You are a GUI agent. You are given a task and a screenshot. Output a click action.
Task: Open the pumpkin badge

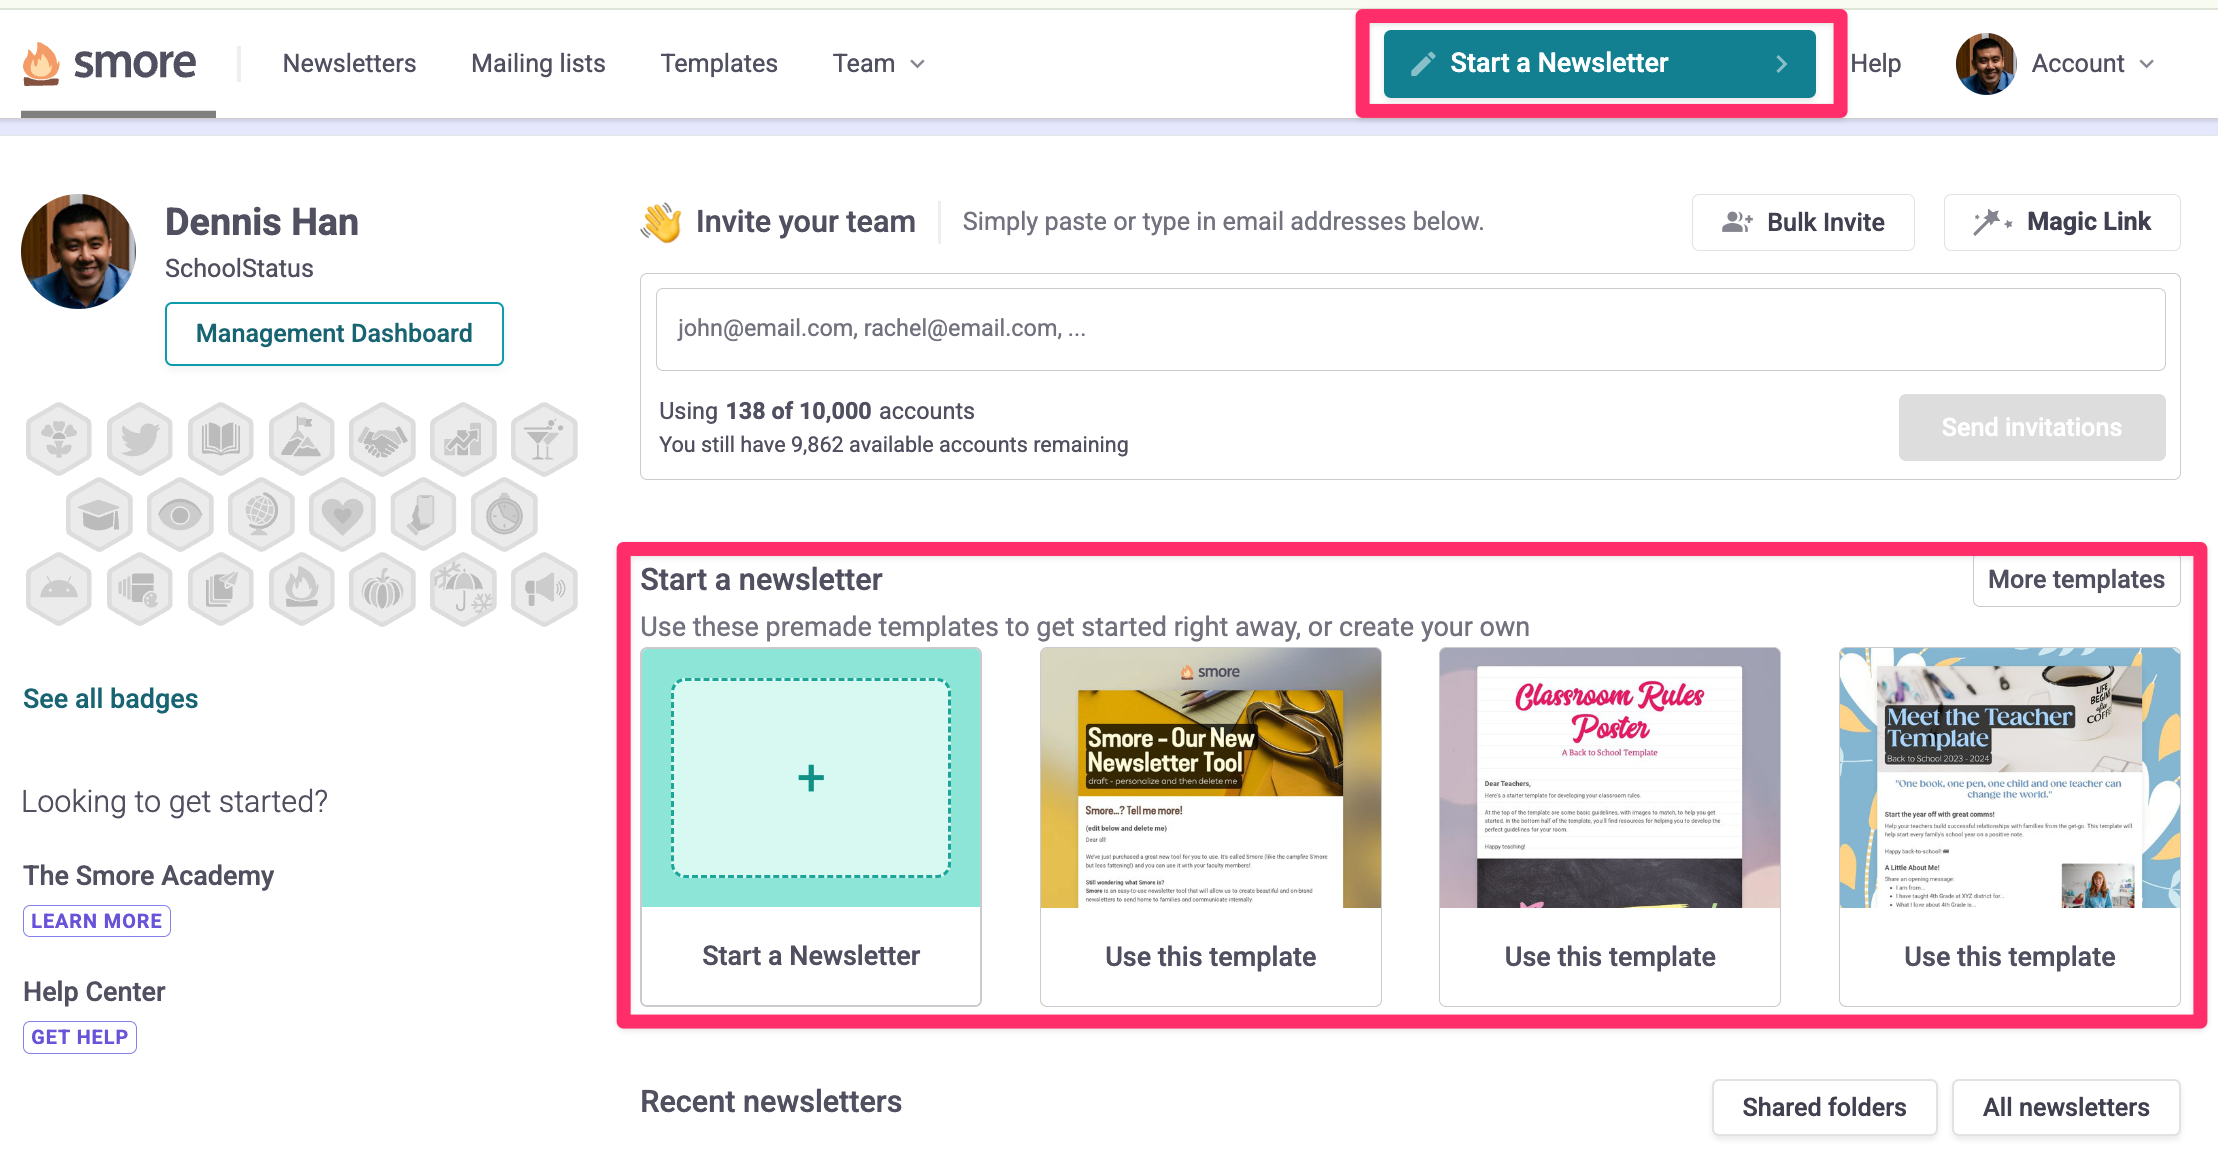pos(382,591)
